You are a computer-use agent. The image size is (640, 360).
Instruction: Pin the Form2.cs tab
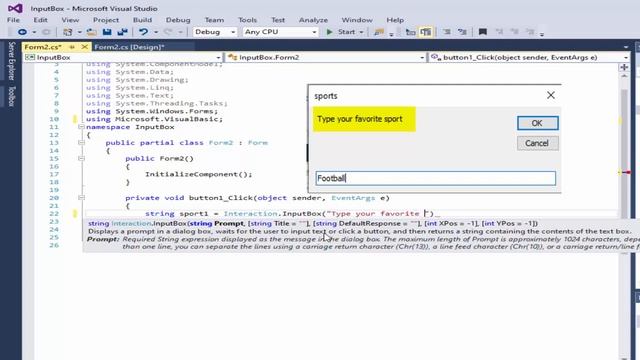coord(72,47)
